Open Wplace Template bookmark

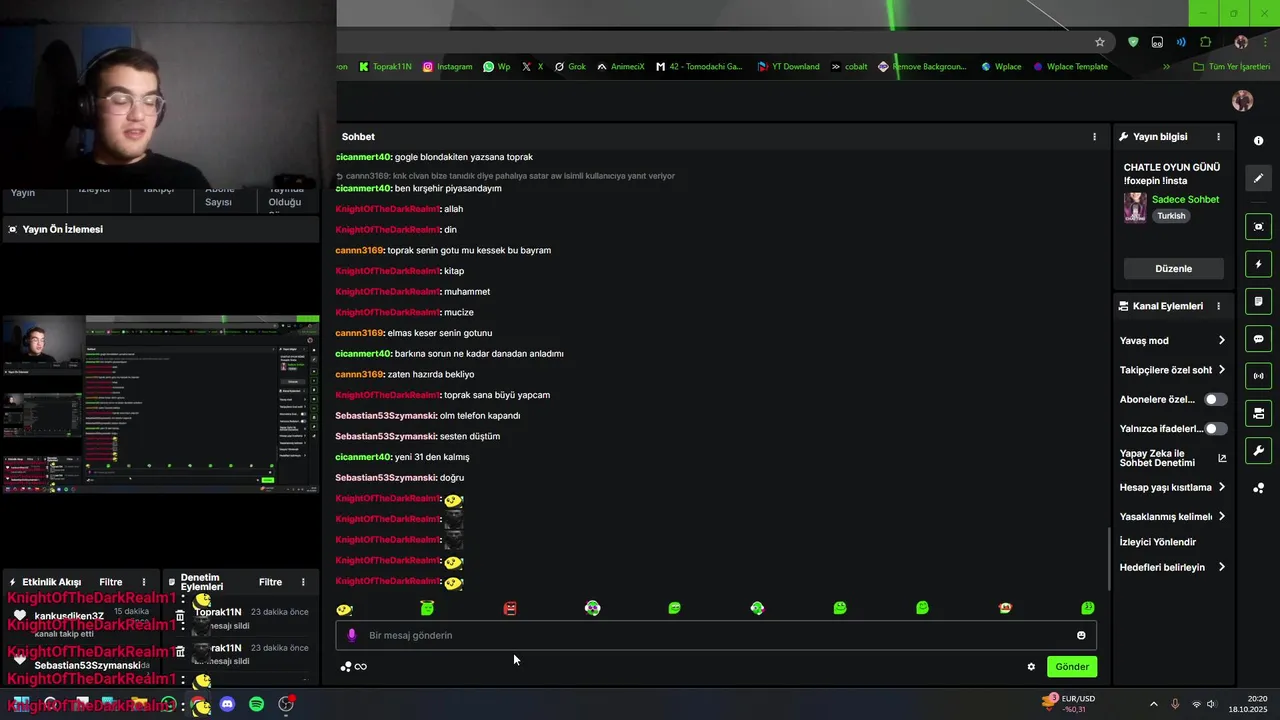click(1070, 67)
